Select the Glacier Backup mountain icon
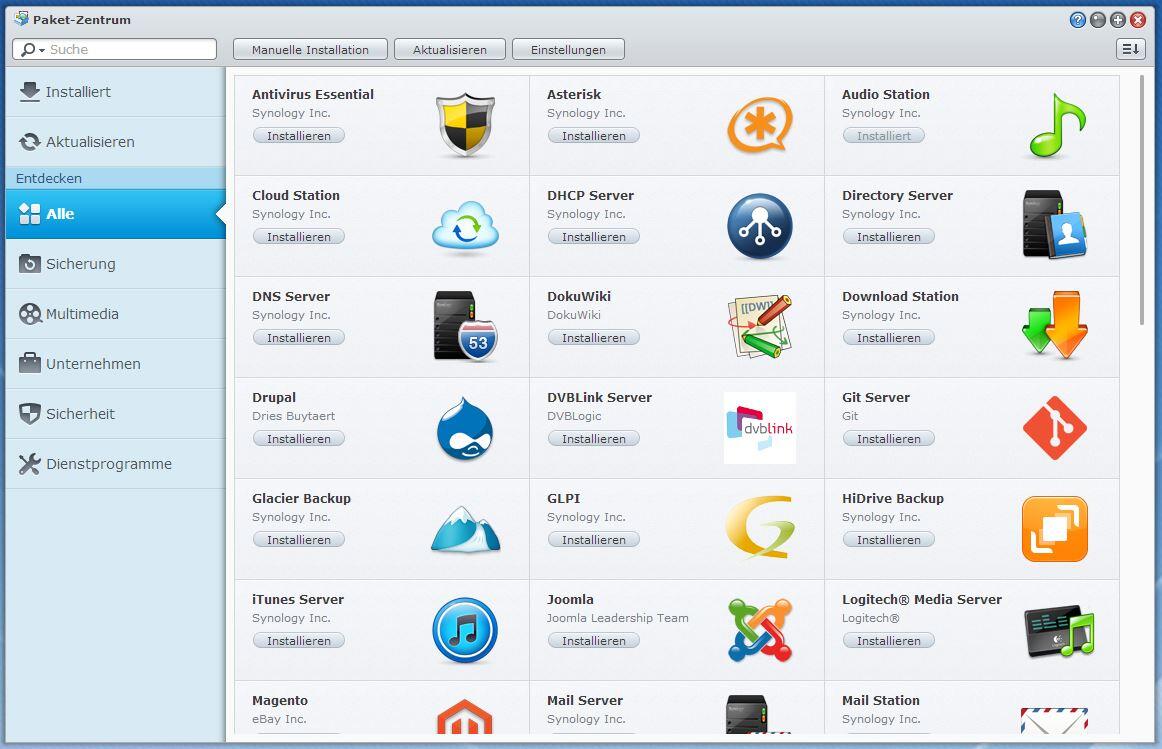The height and width of the screenshot is (749, 1162). 465,529
